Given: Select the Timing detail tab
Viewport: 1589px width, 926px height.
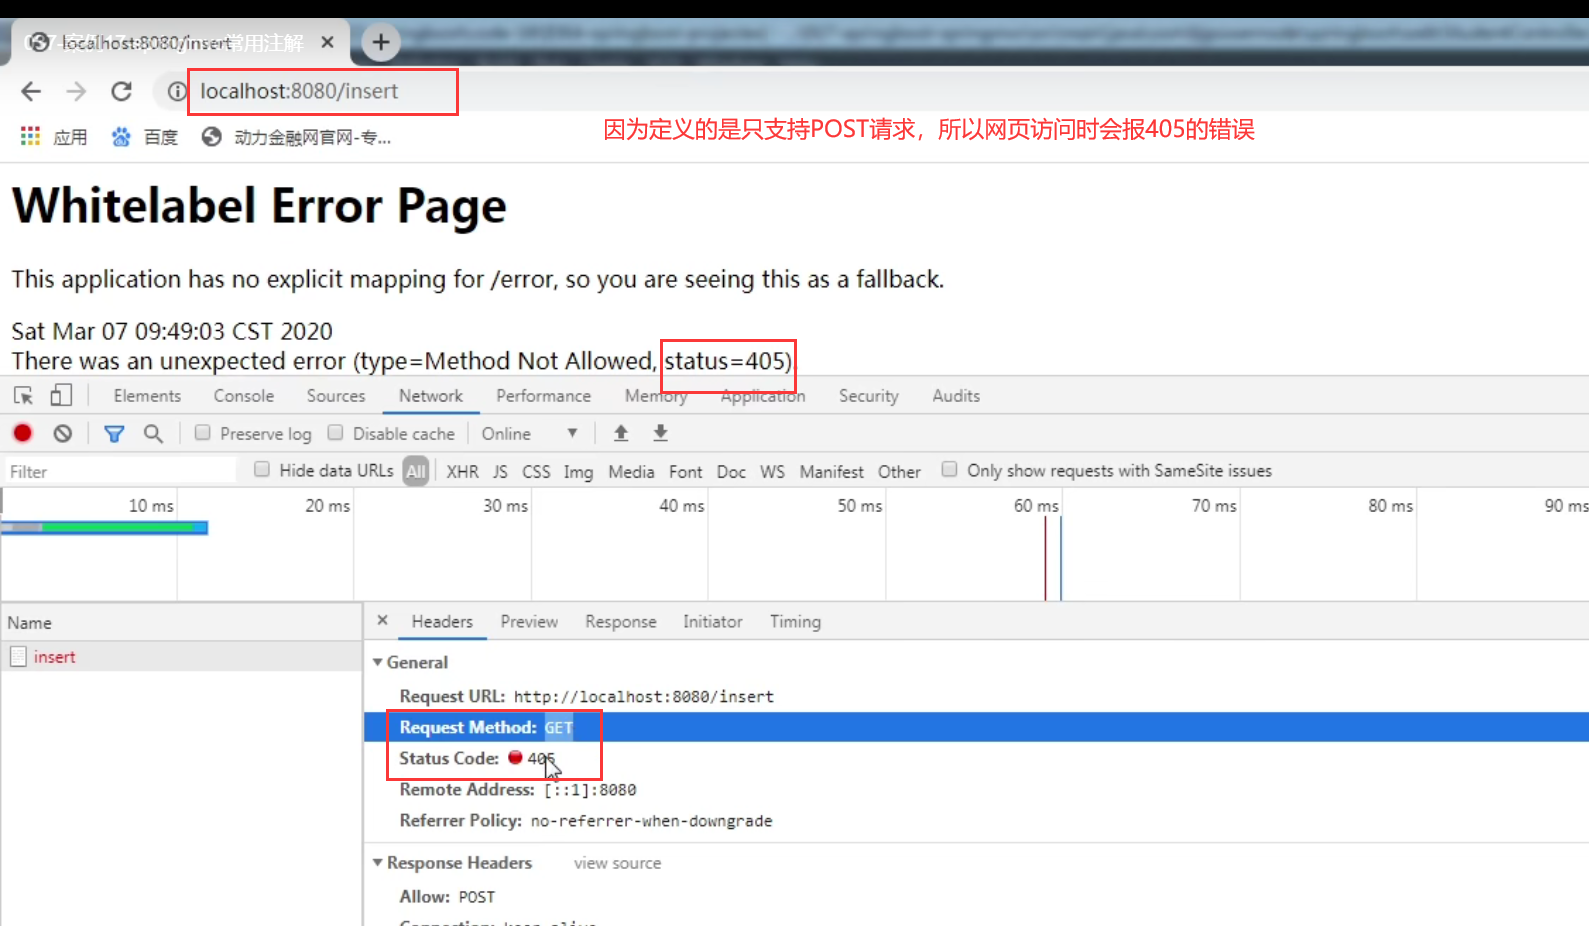Looking at the screenshot, I should (x=795, y=622).
